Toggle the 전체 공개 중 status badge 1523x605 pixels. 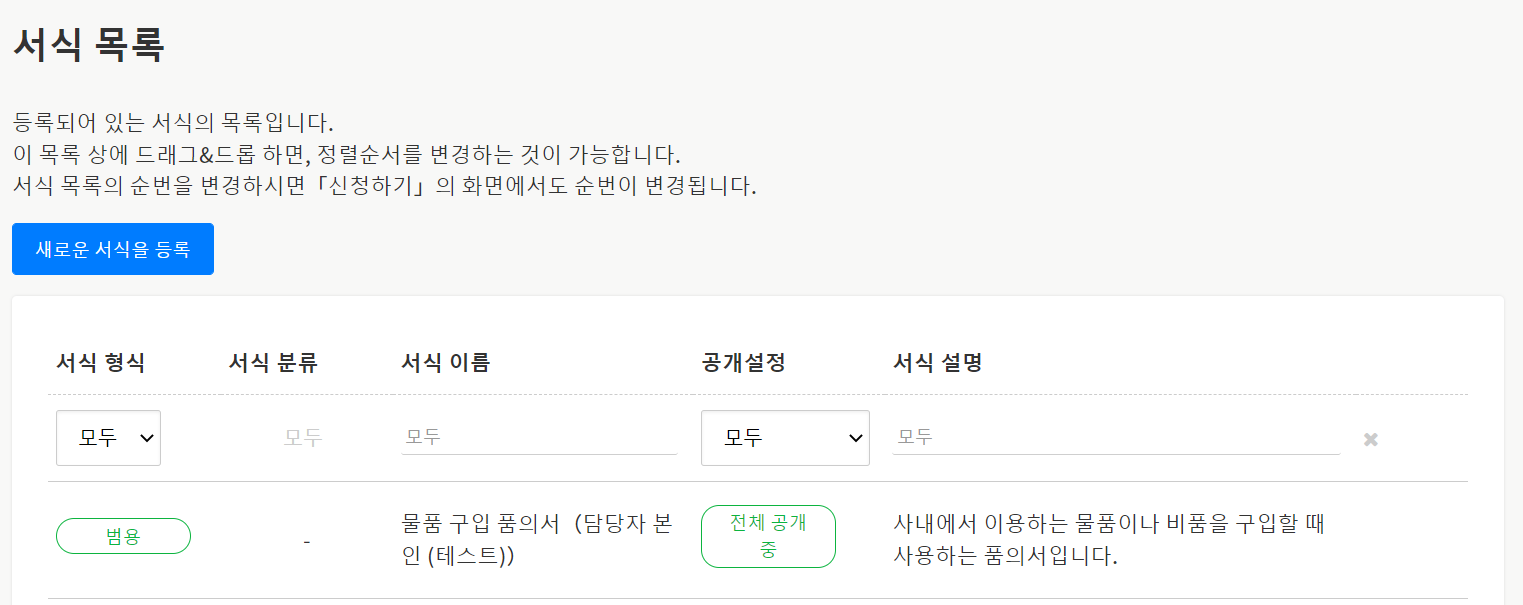point(768,536)
